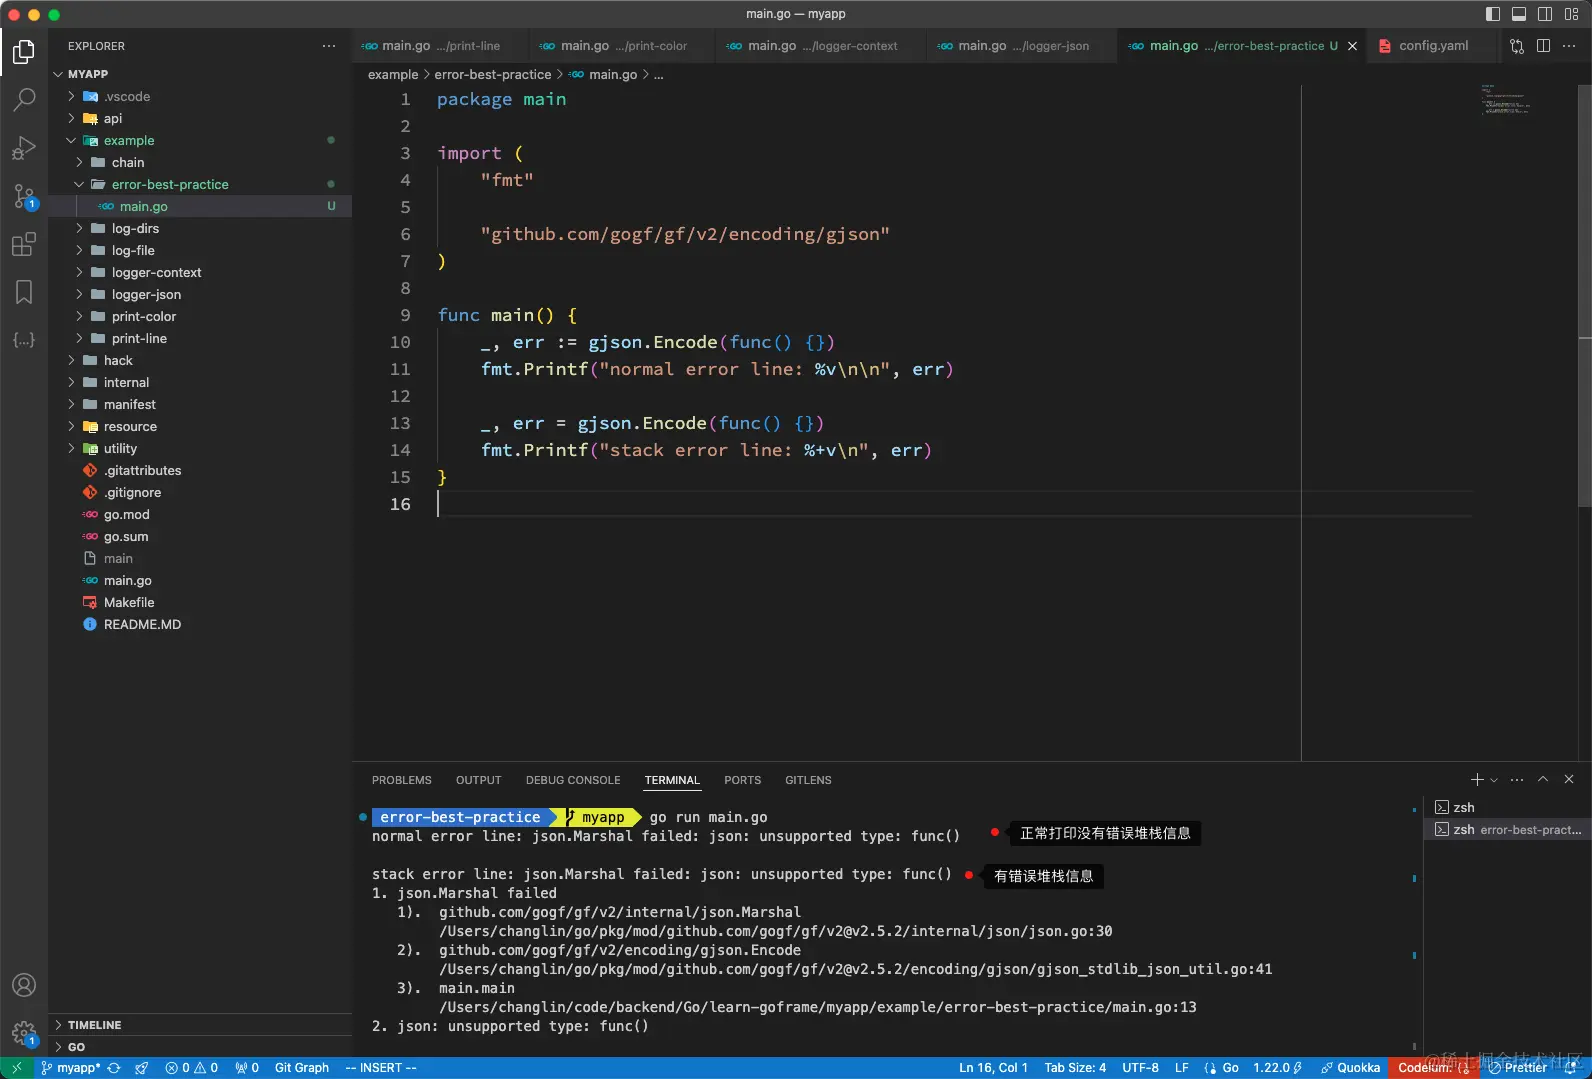Open Explorer panel more actions ellipsis
The width and height of the screenshot is (1592, 1079).
tap(329, 46)
